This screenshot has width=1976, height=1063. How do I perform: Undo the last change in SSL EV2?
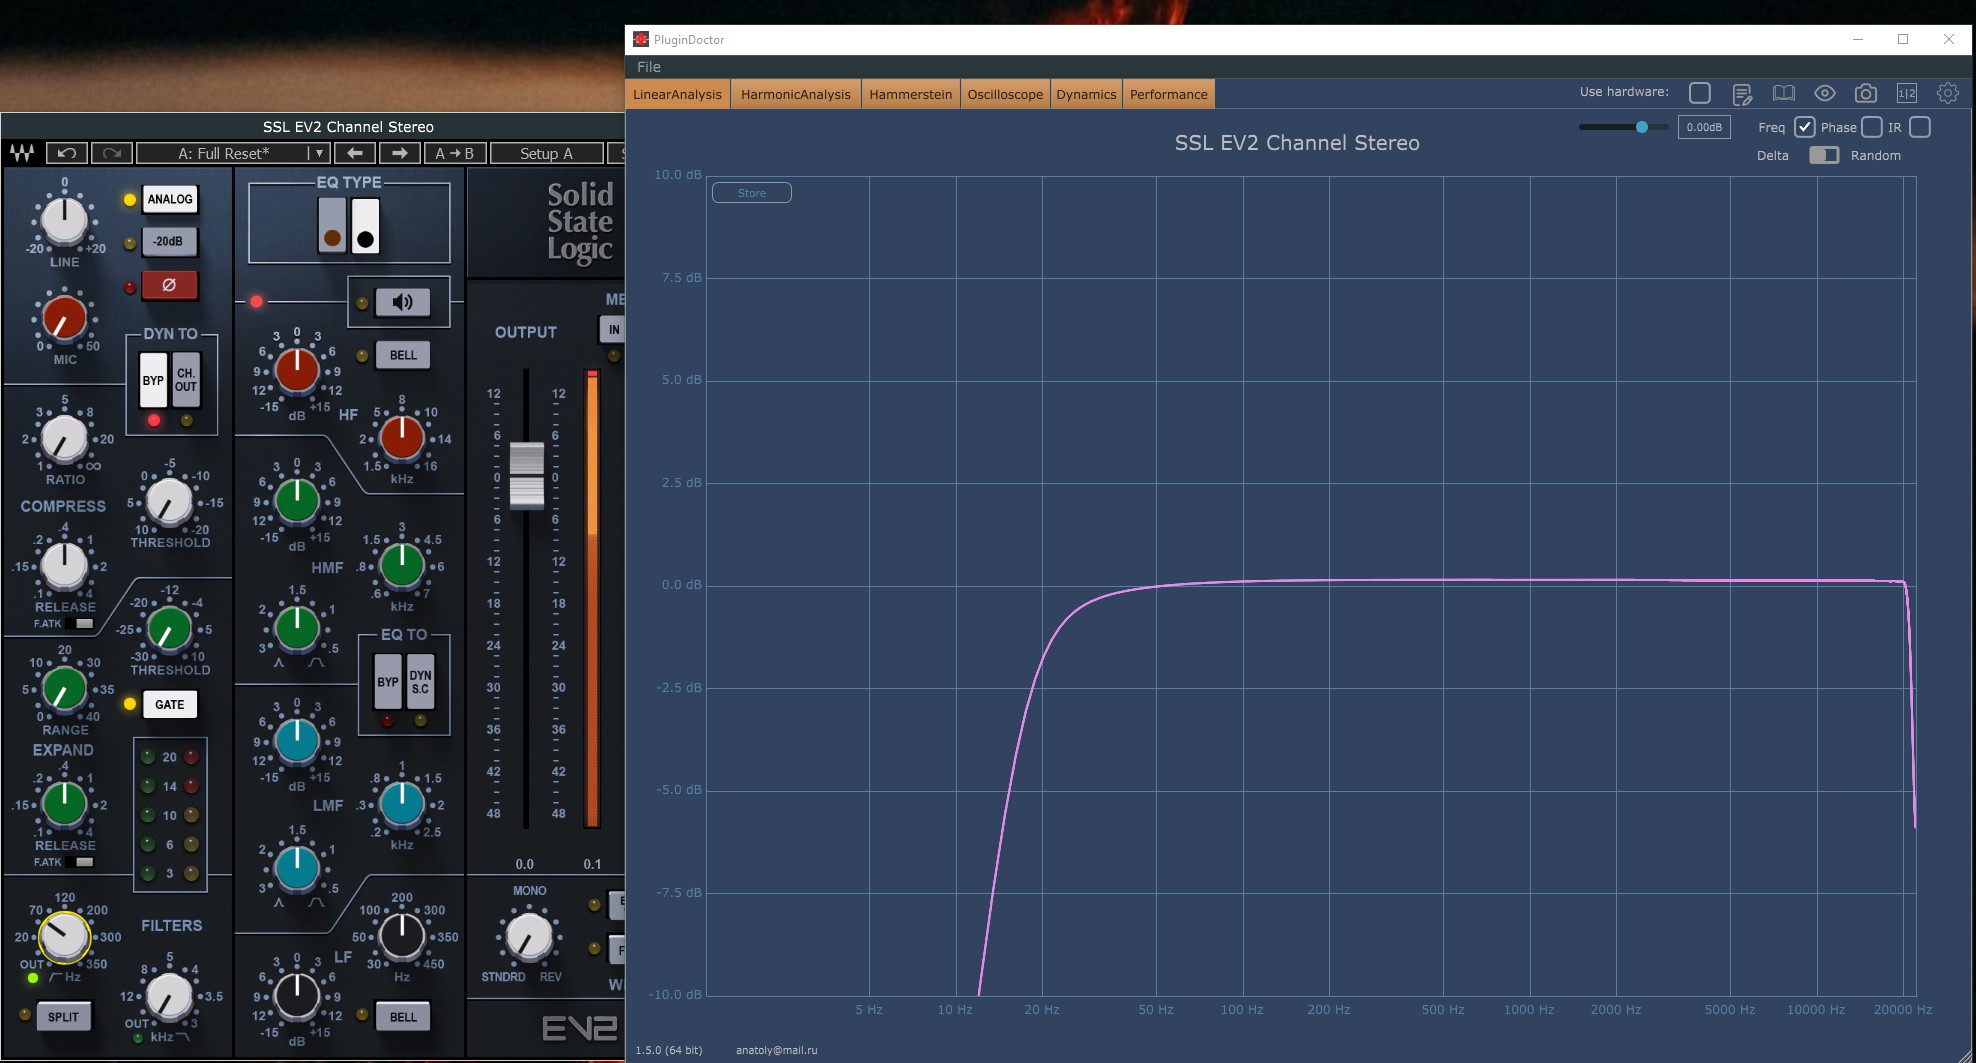pyautogui.click(x=67, y=153)
